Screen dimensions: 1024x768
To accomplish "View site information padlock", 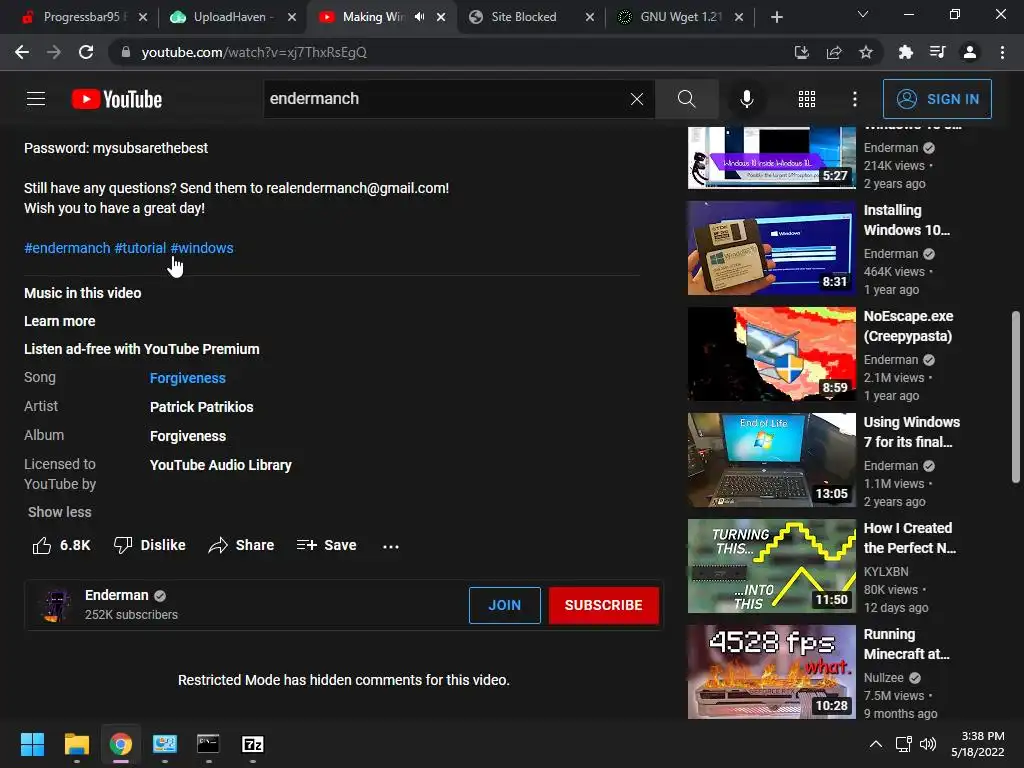I will (x=126, y=52).
